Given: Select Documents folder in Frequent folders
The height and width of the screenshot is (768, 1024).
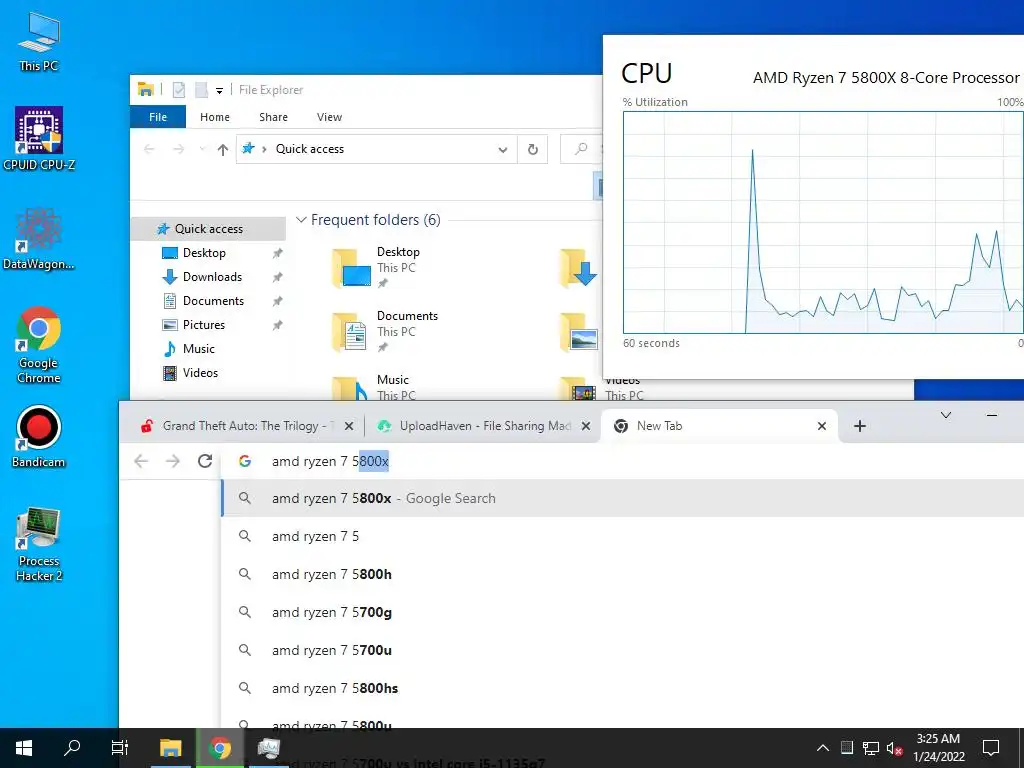Looking at the screenshot, I should click(385, 332).
